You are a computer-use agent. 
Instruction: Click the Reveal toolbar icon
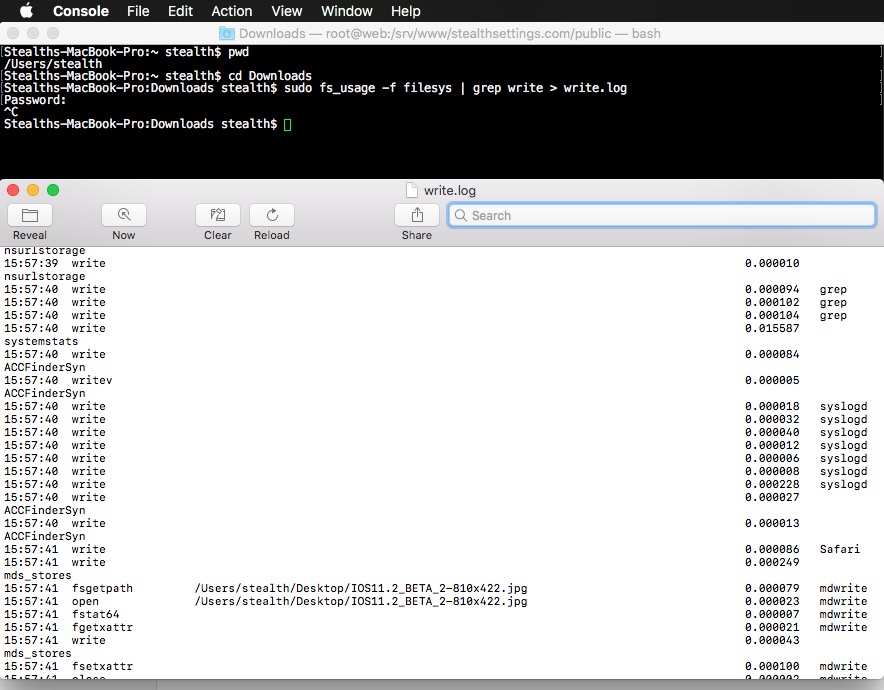[x=30, y=215]
